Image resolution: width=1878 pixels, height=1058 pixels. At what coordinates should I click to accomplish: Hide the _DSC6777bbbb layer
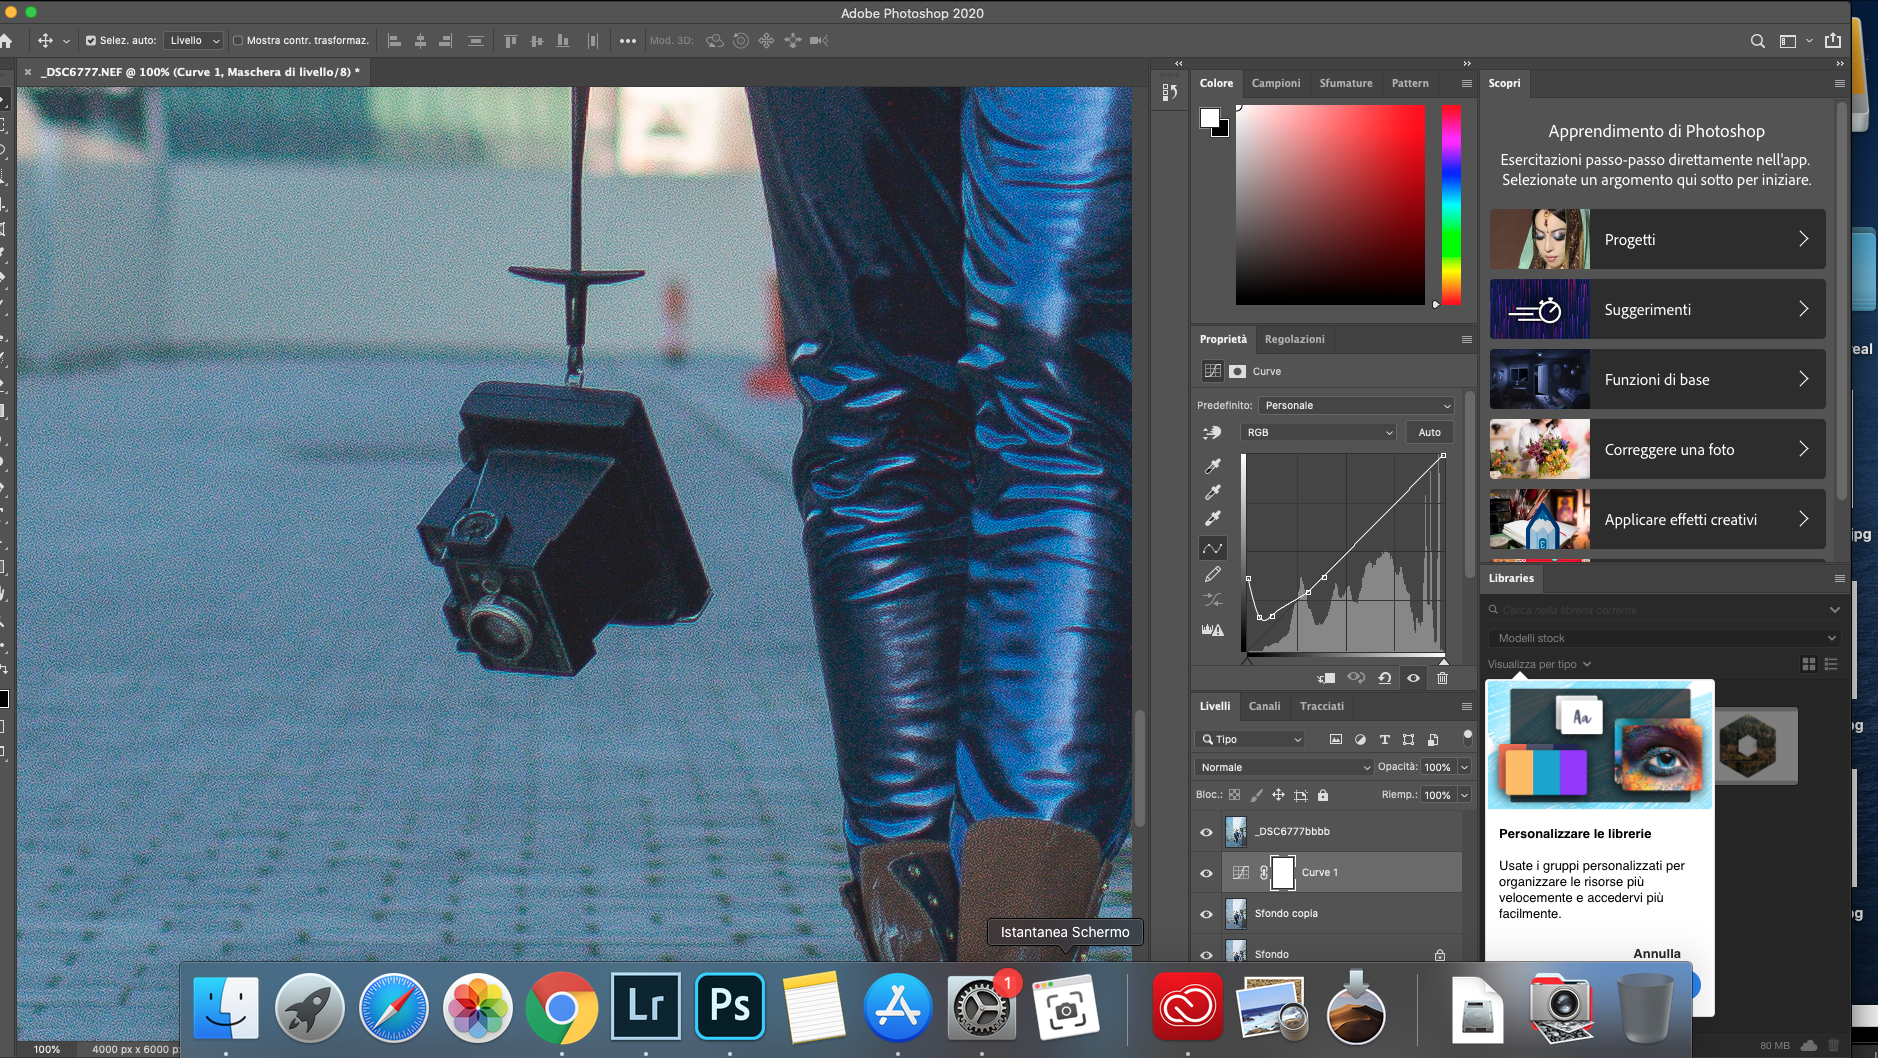1206,832
